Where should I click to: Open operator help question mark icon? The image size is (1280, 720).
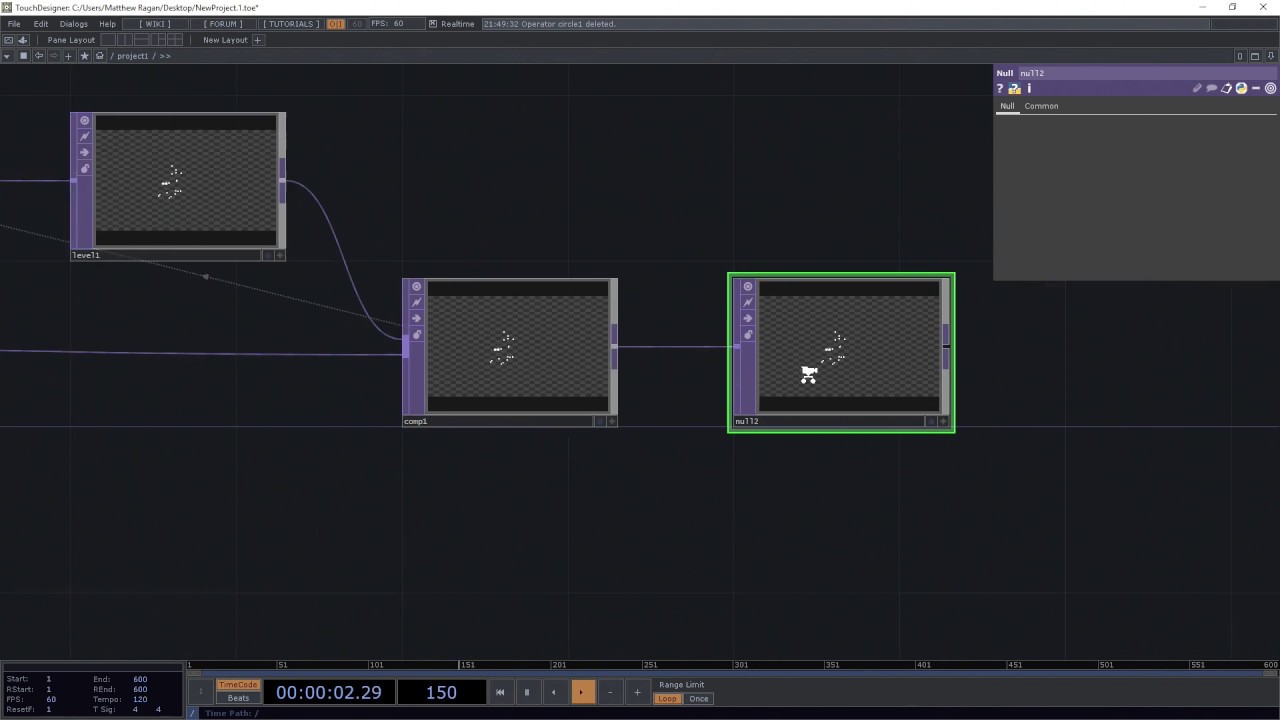tap(999, 89)
